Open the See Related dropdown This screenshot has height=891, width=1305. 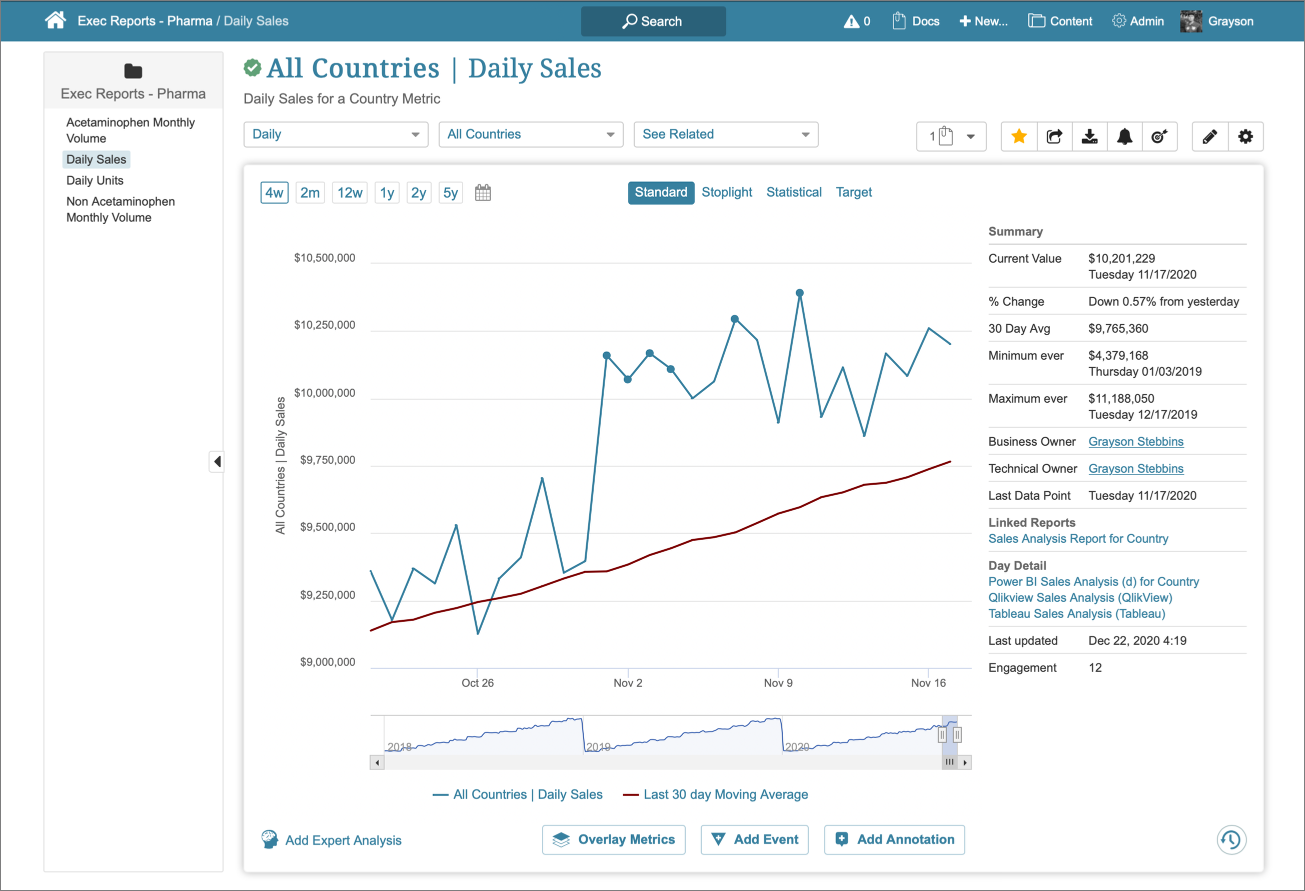726,135
